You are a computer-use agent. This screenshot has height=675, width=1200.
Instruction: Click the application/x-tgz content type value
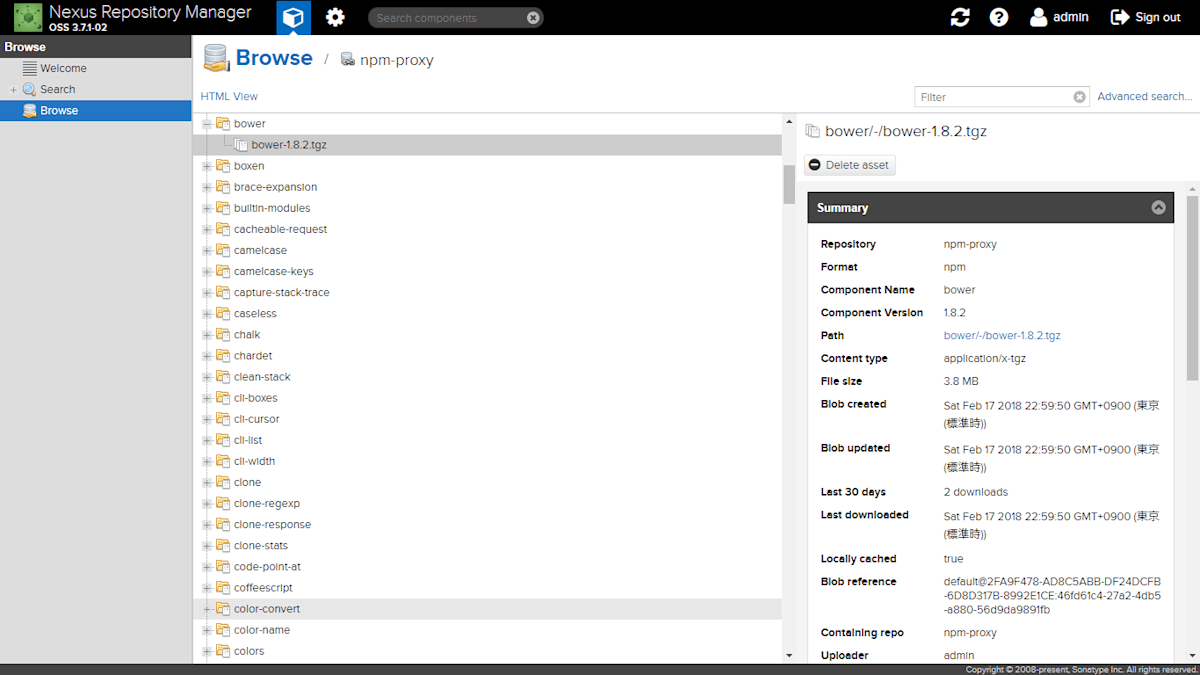pos(985,359)
